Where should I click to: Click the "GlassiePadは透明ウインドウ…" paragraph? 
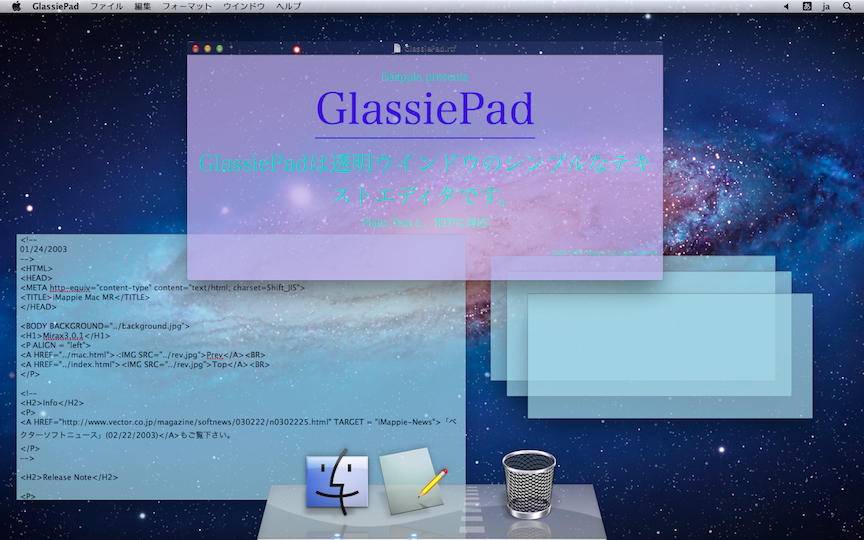pyautogui.click(x=425, y=179)
